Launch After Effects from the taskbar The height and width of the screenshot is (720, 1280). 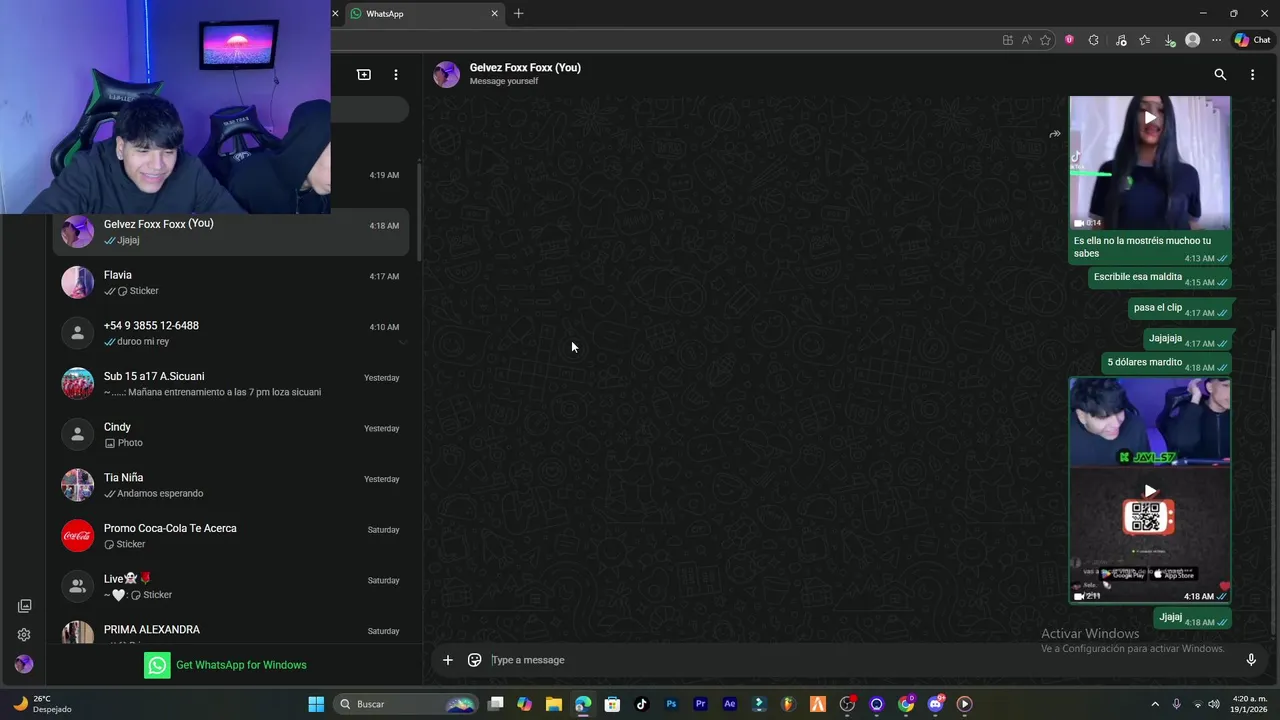pos(730,704)
